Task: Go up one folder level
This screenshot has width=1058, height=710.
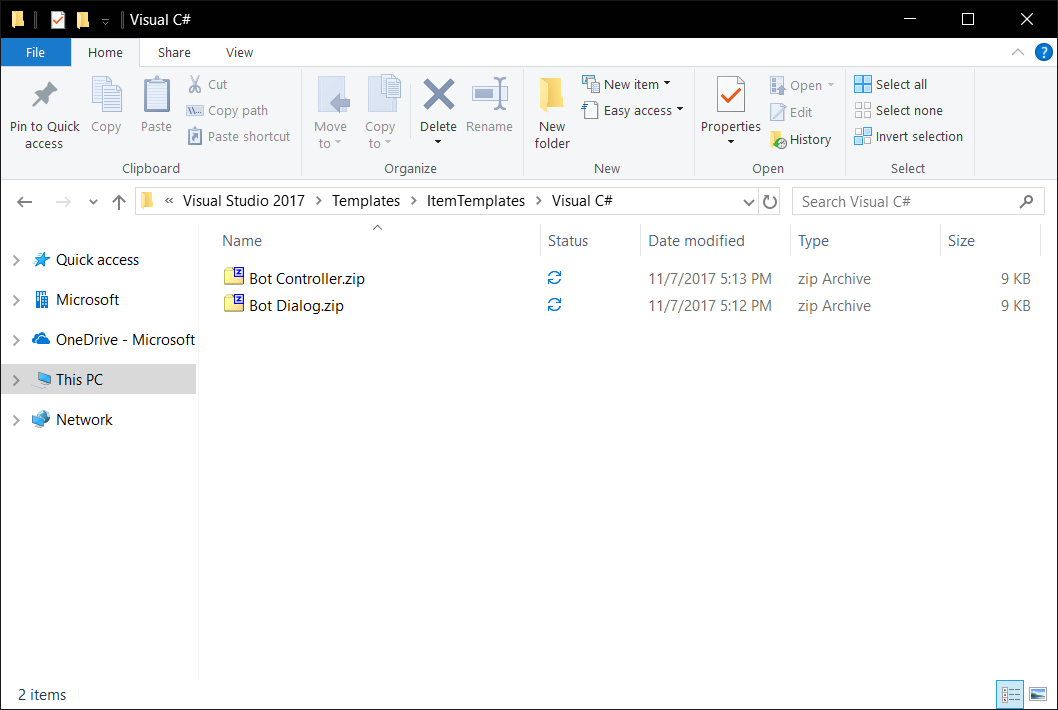Action: [119, 202]
